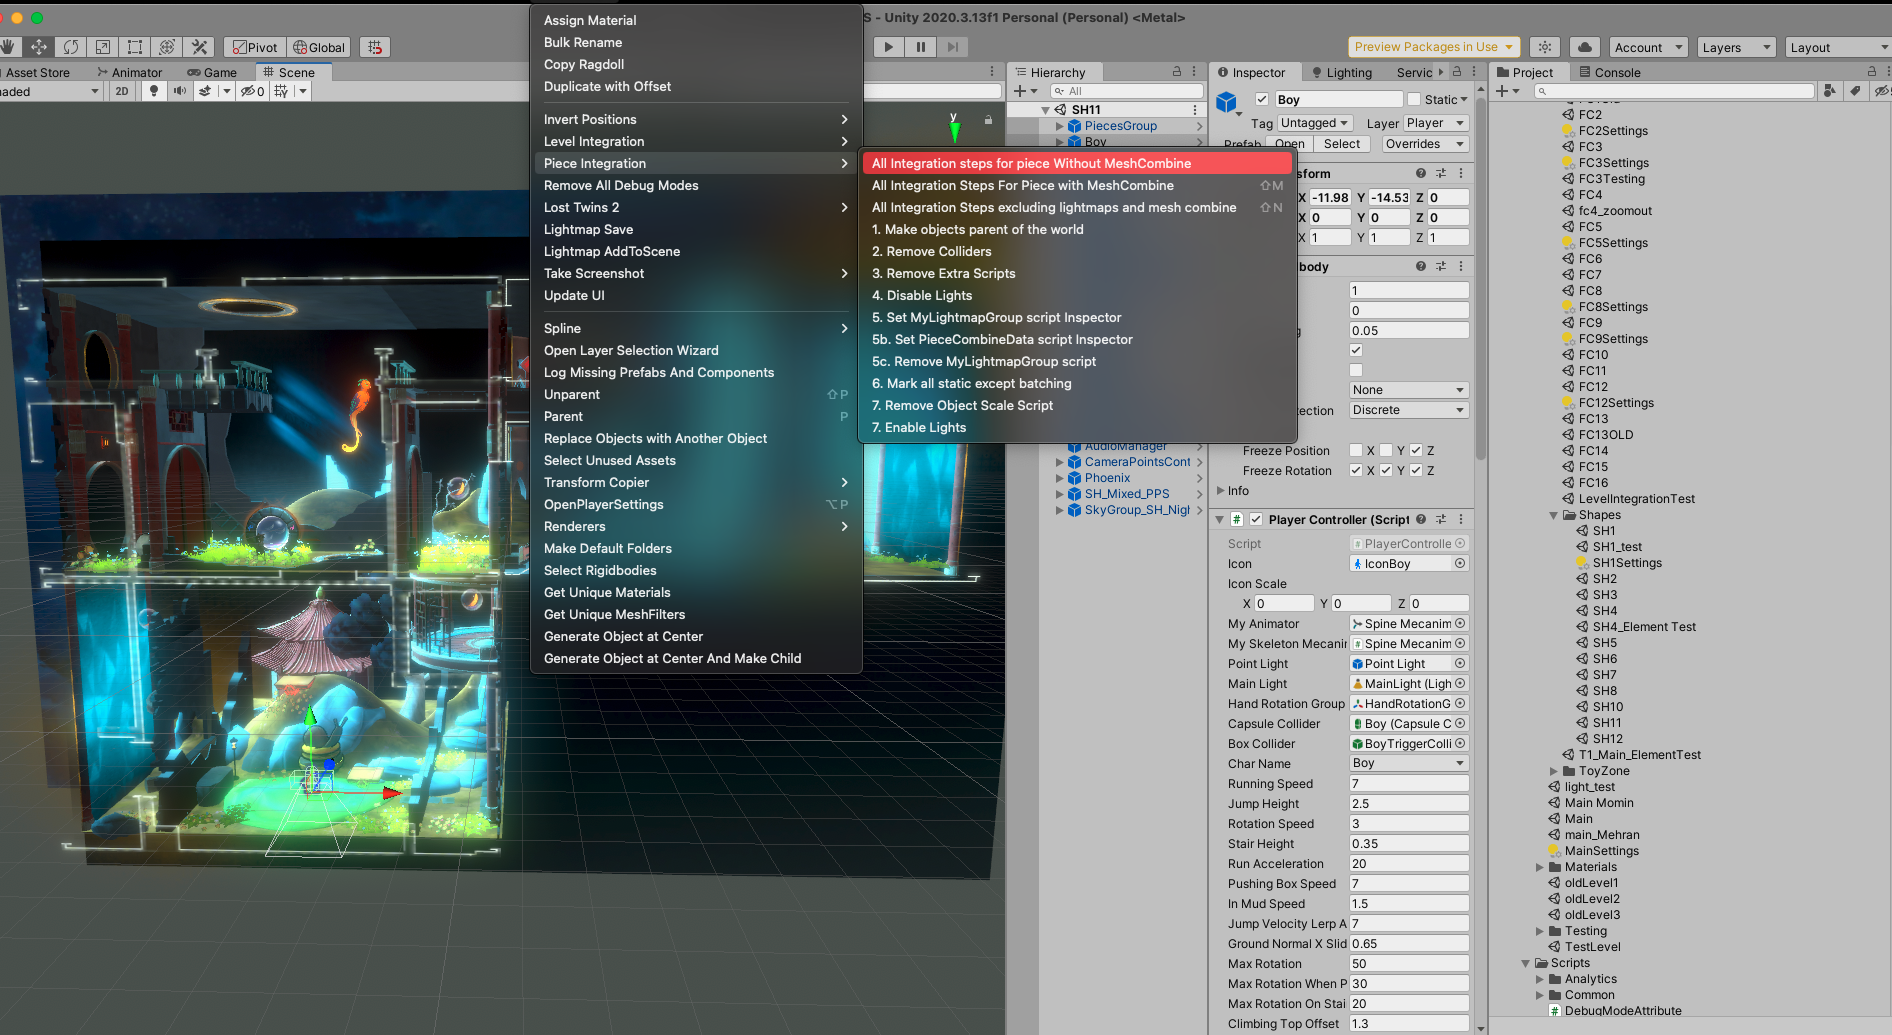Click the Inspector lock icon
Screen dimensions: 1892x1035
point(1457,72)
